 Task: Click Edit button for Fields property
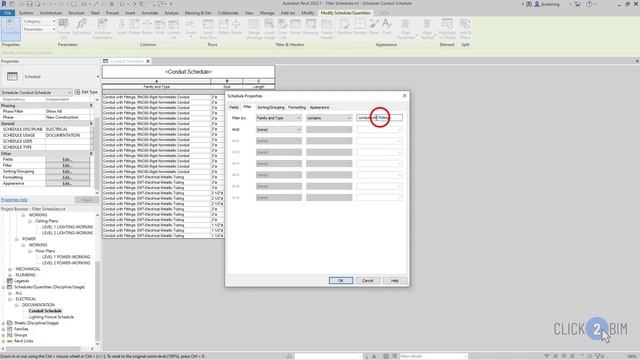(x=67, y=160)
